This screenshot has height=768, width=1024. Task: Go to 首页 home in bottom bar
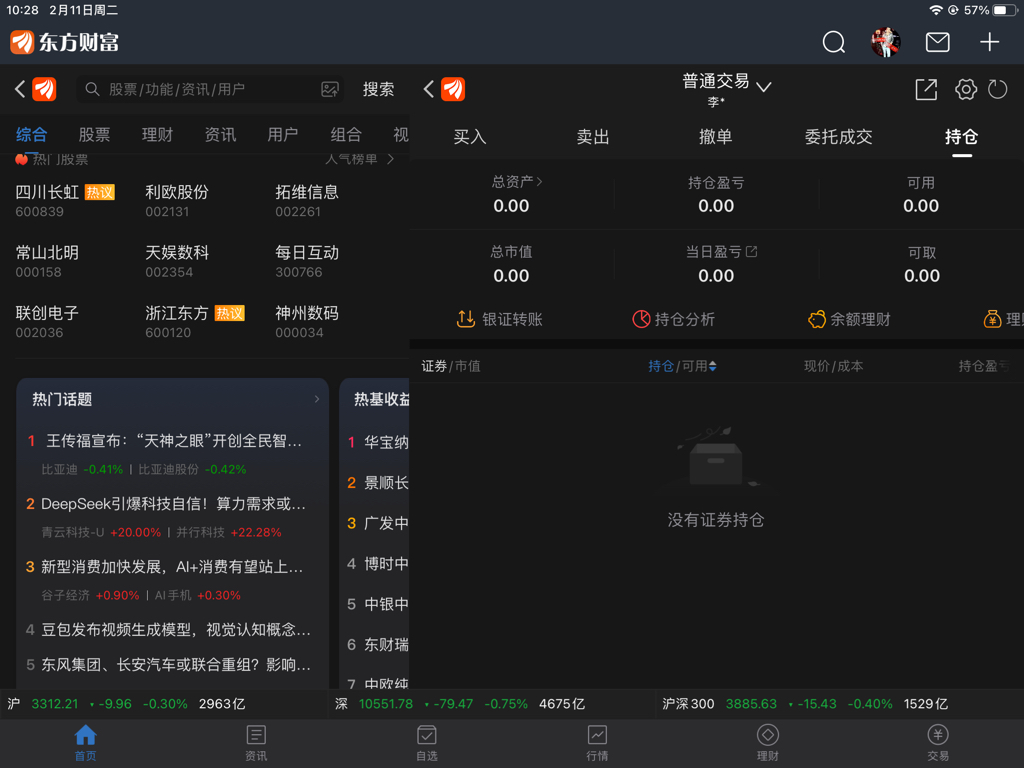pyautogui.click(x=86, y=743)
